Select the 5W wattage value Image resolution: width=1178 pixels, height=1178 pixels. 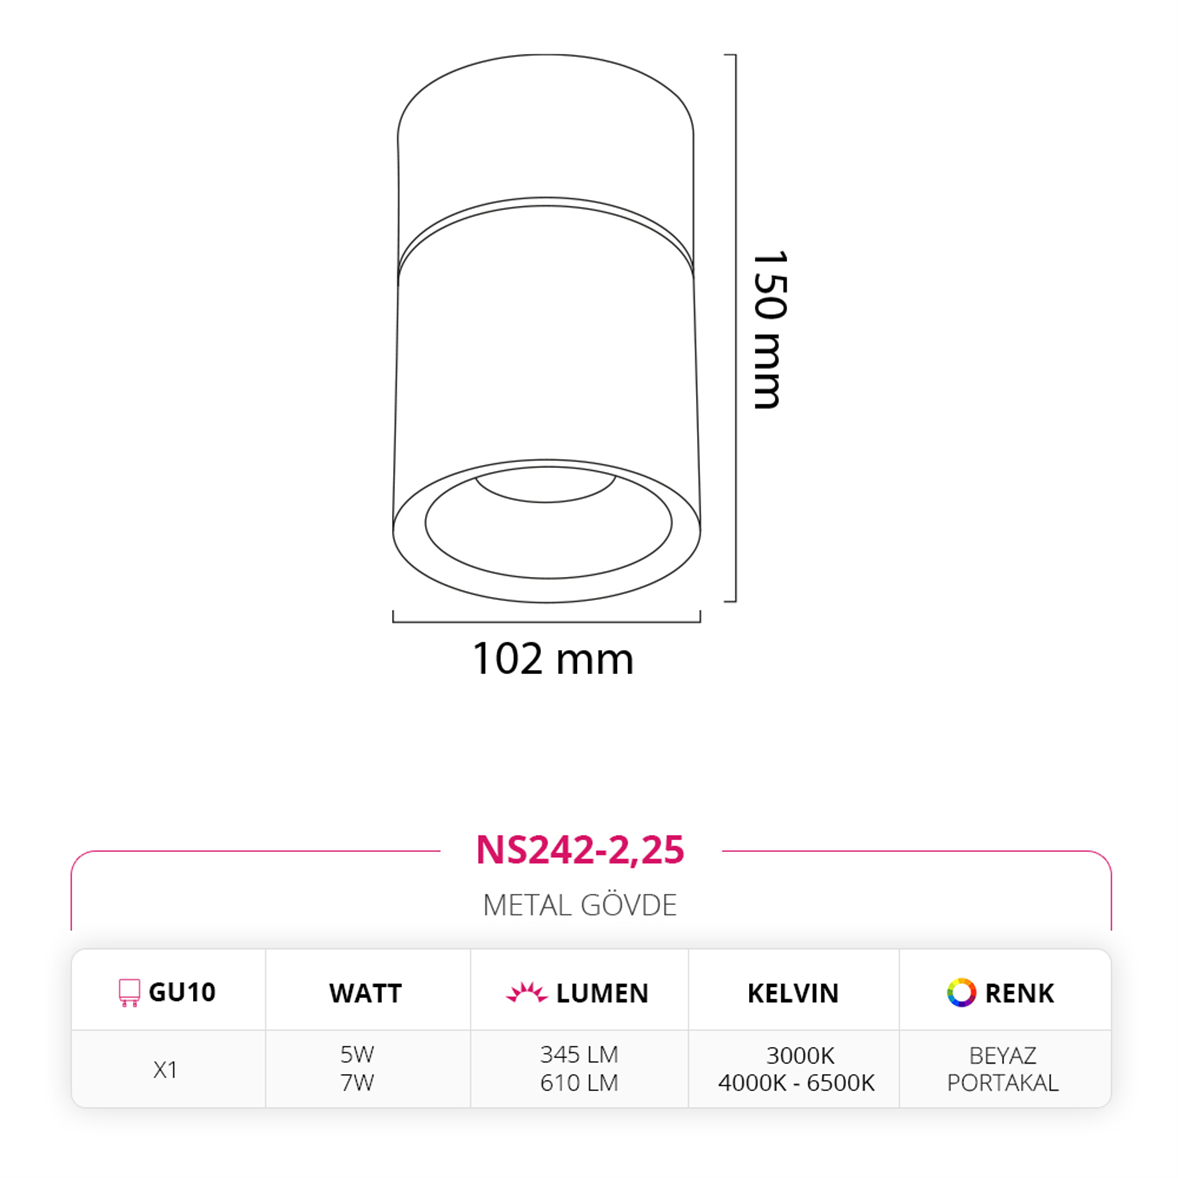[x=357, y=1054]
